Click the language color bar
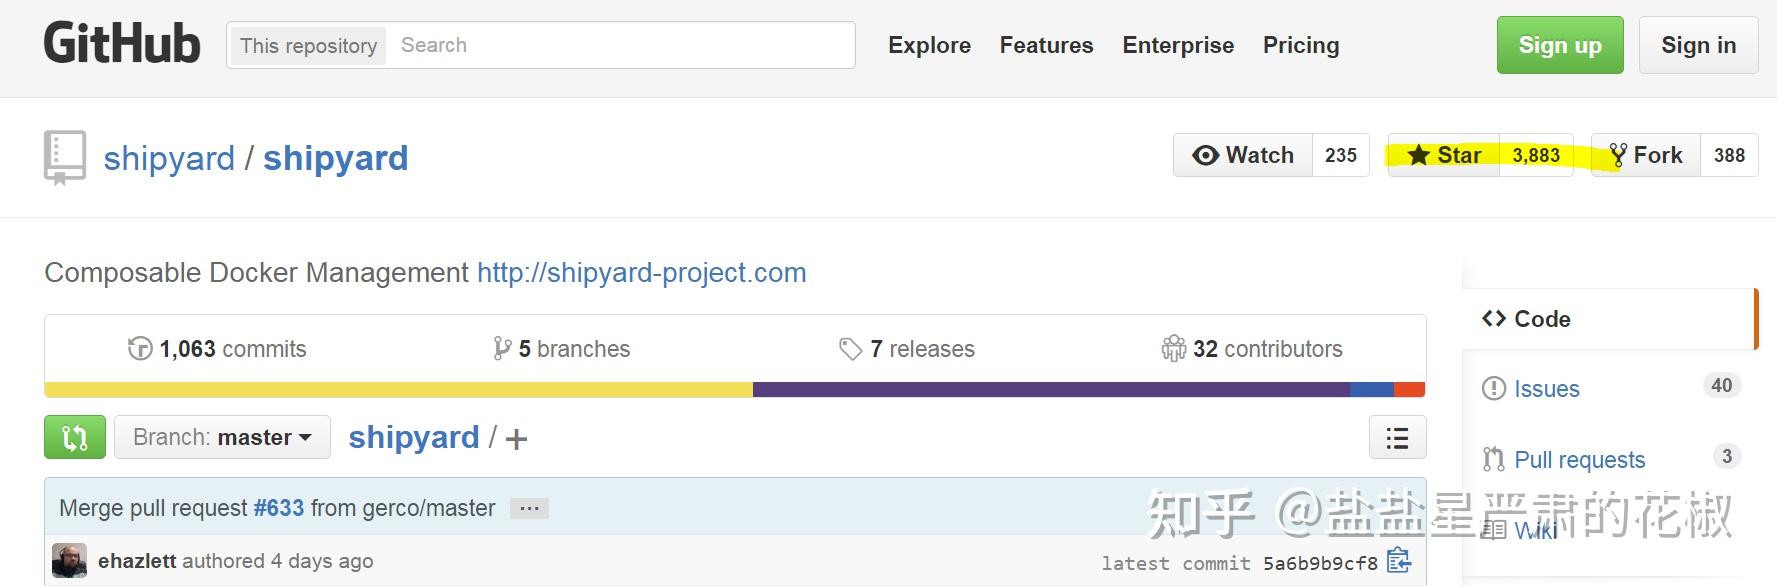Image resolution: width=1777 pixels, height=586 pixels. coord(734,390)
